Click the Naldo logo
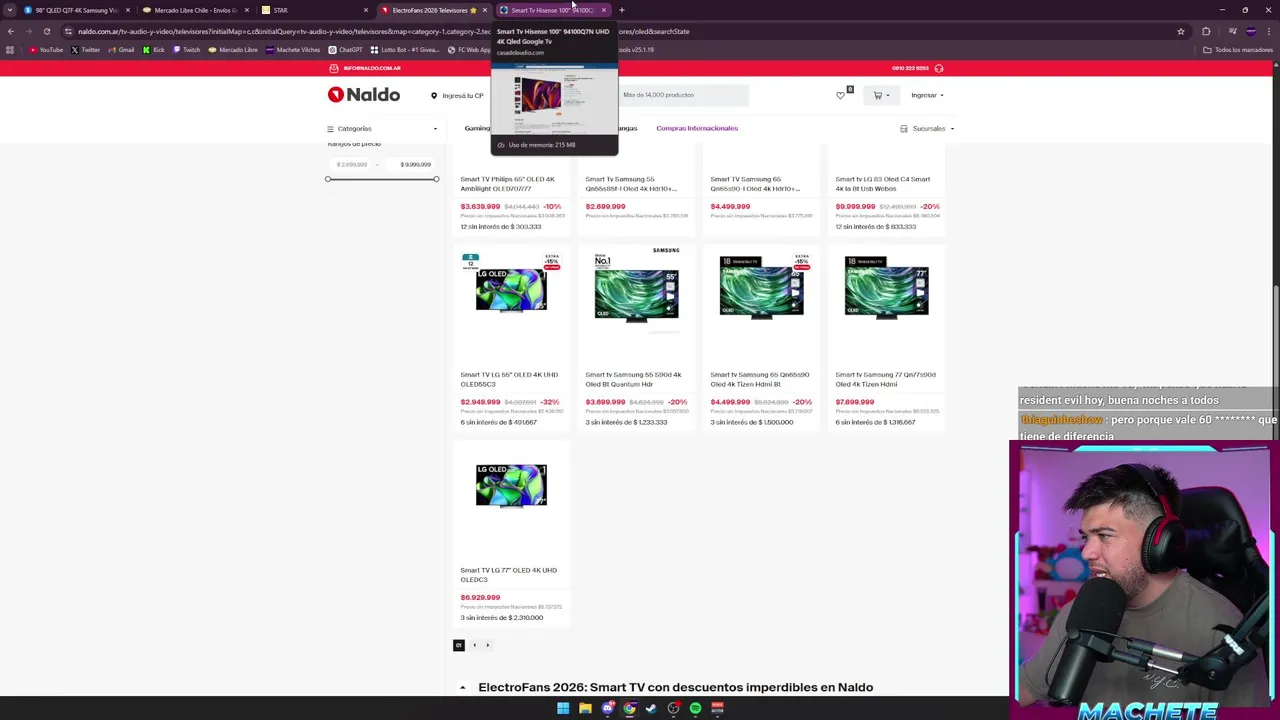The image size is (1280, 720). pyautogui.click(x=364, y=95)
